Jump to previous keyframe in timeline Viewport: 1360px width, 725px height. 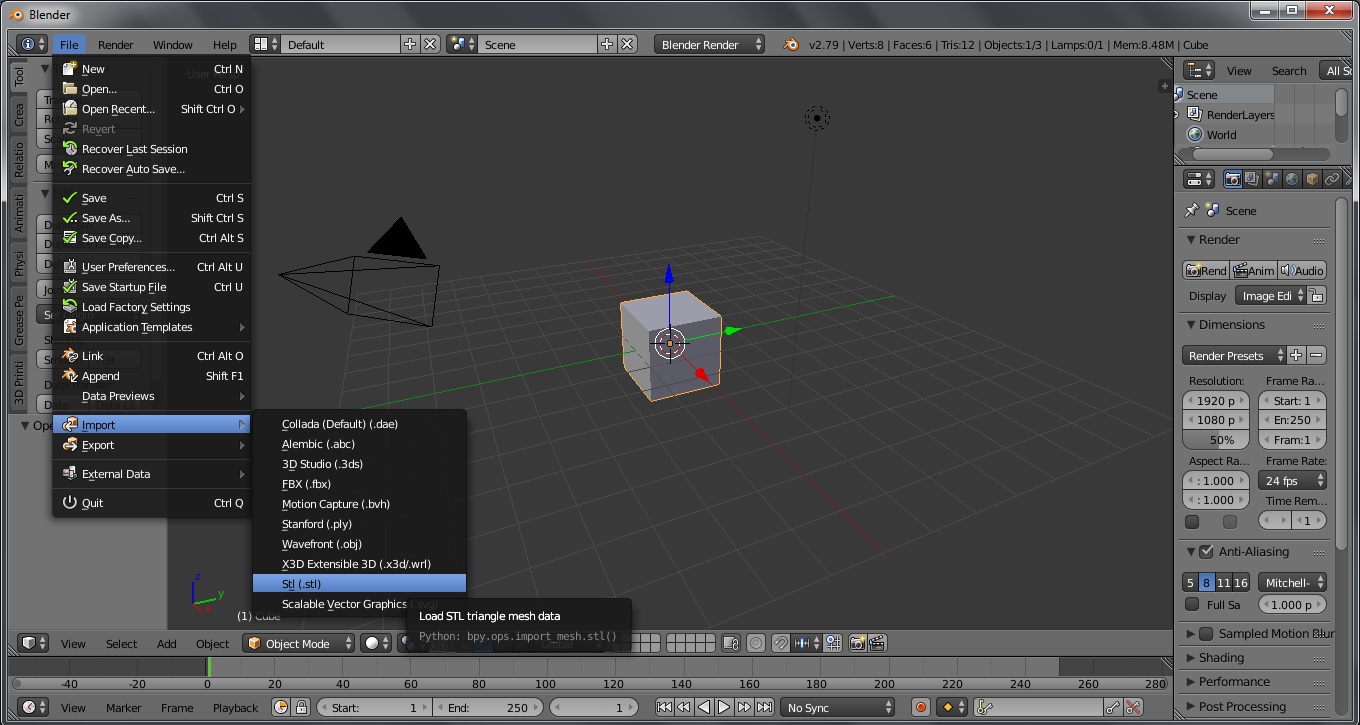(684, 707)
